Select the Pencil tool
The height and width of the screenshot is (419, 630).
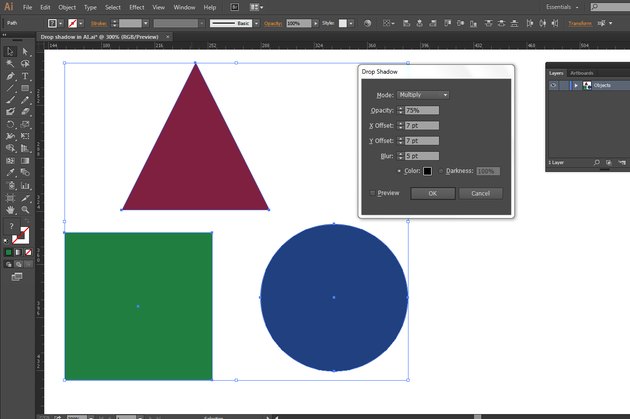[25, 100]
